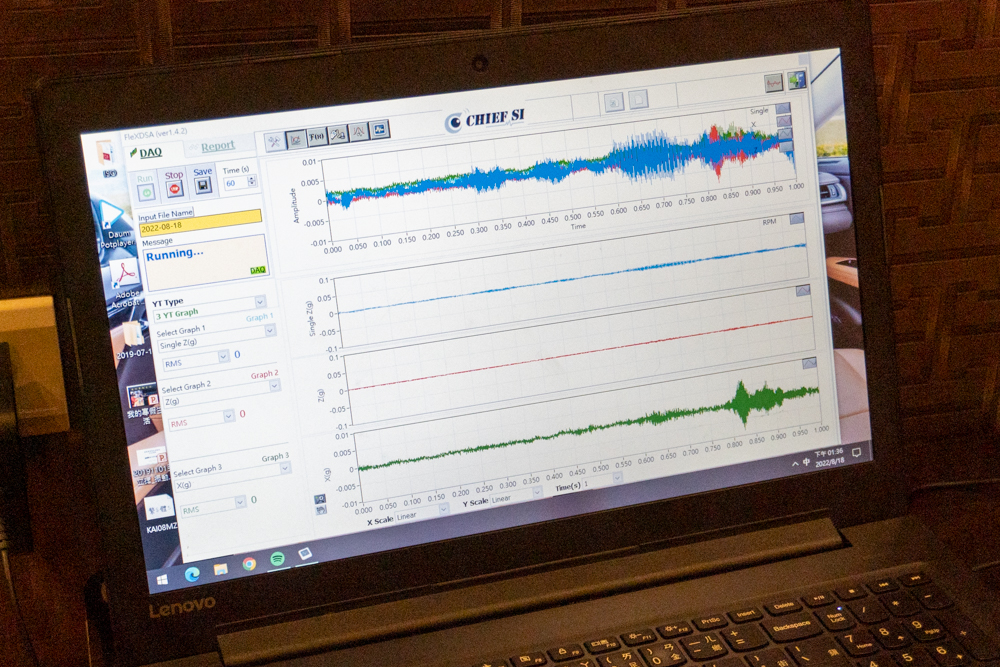Open the Graph 2 RMS dropdown
Viewport: 1000px width, 667px height.
(228, 416)
